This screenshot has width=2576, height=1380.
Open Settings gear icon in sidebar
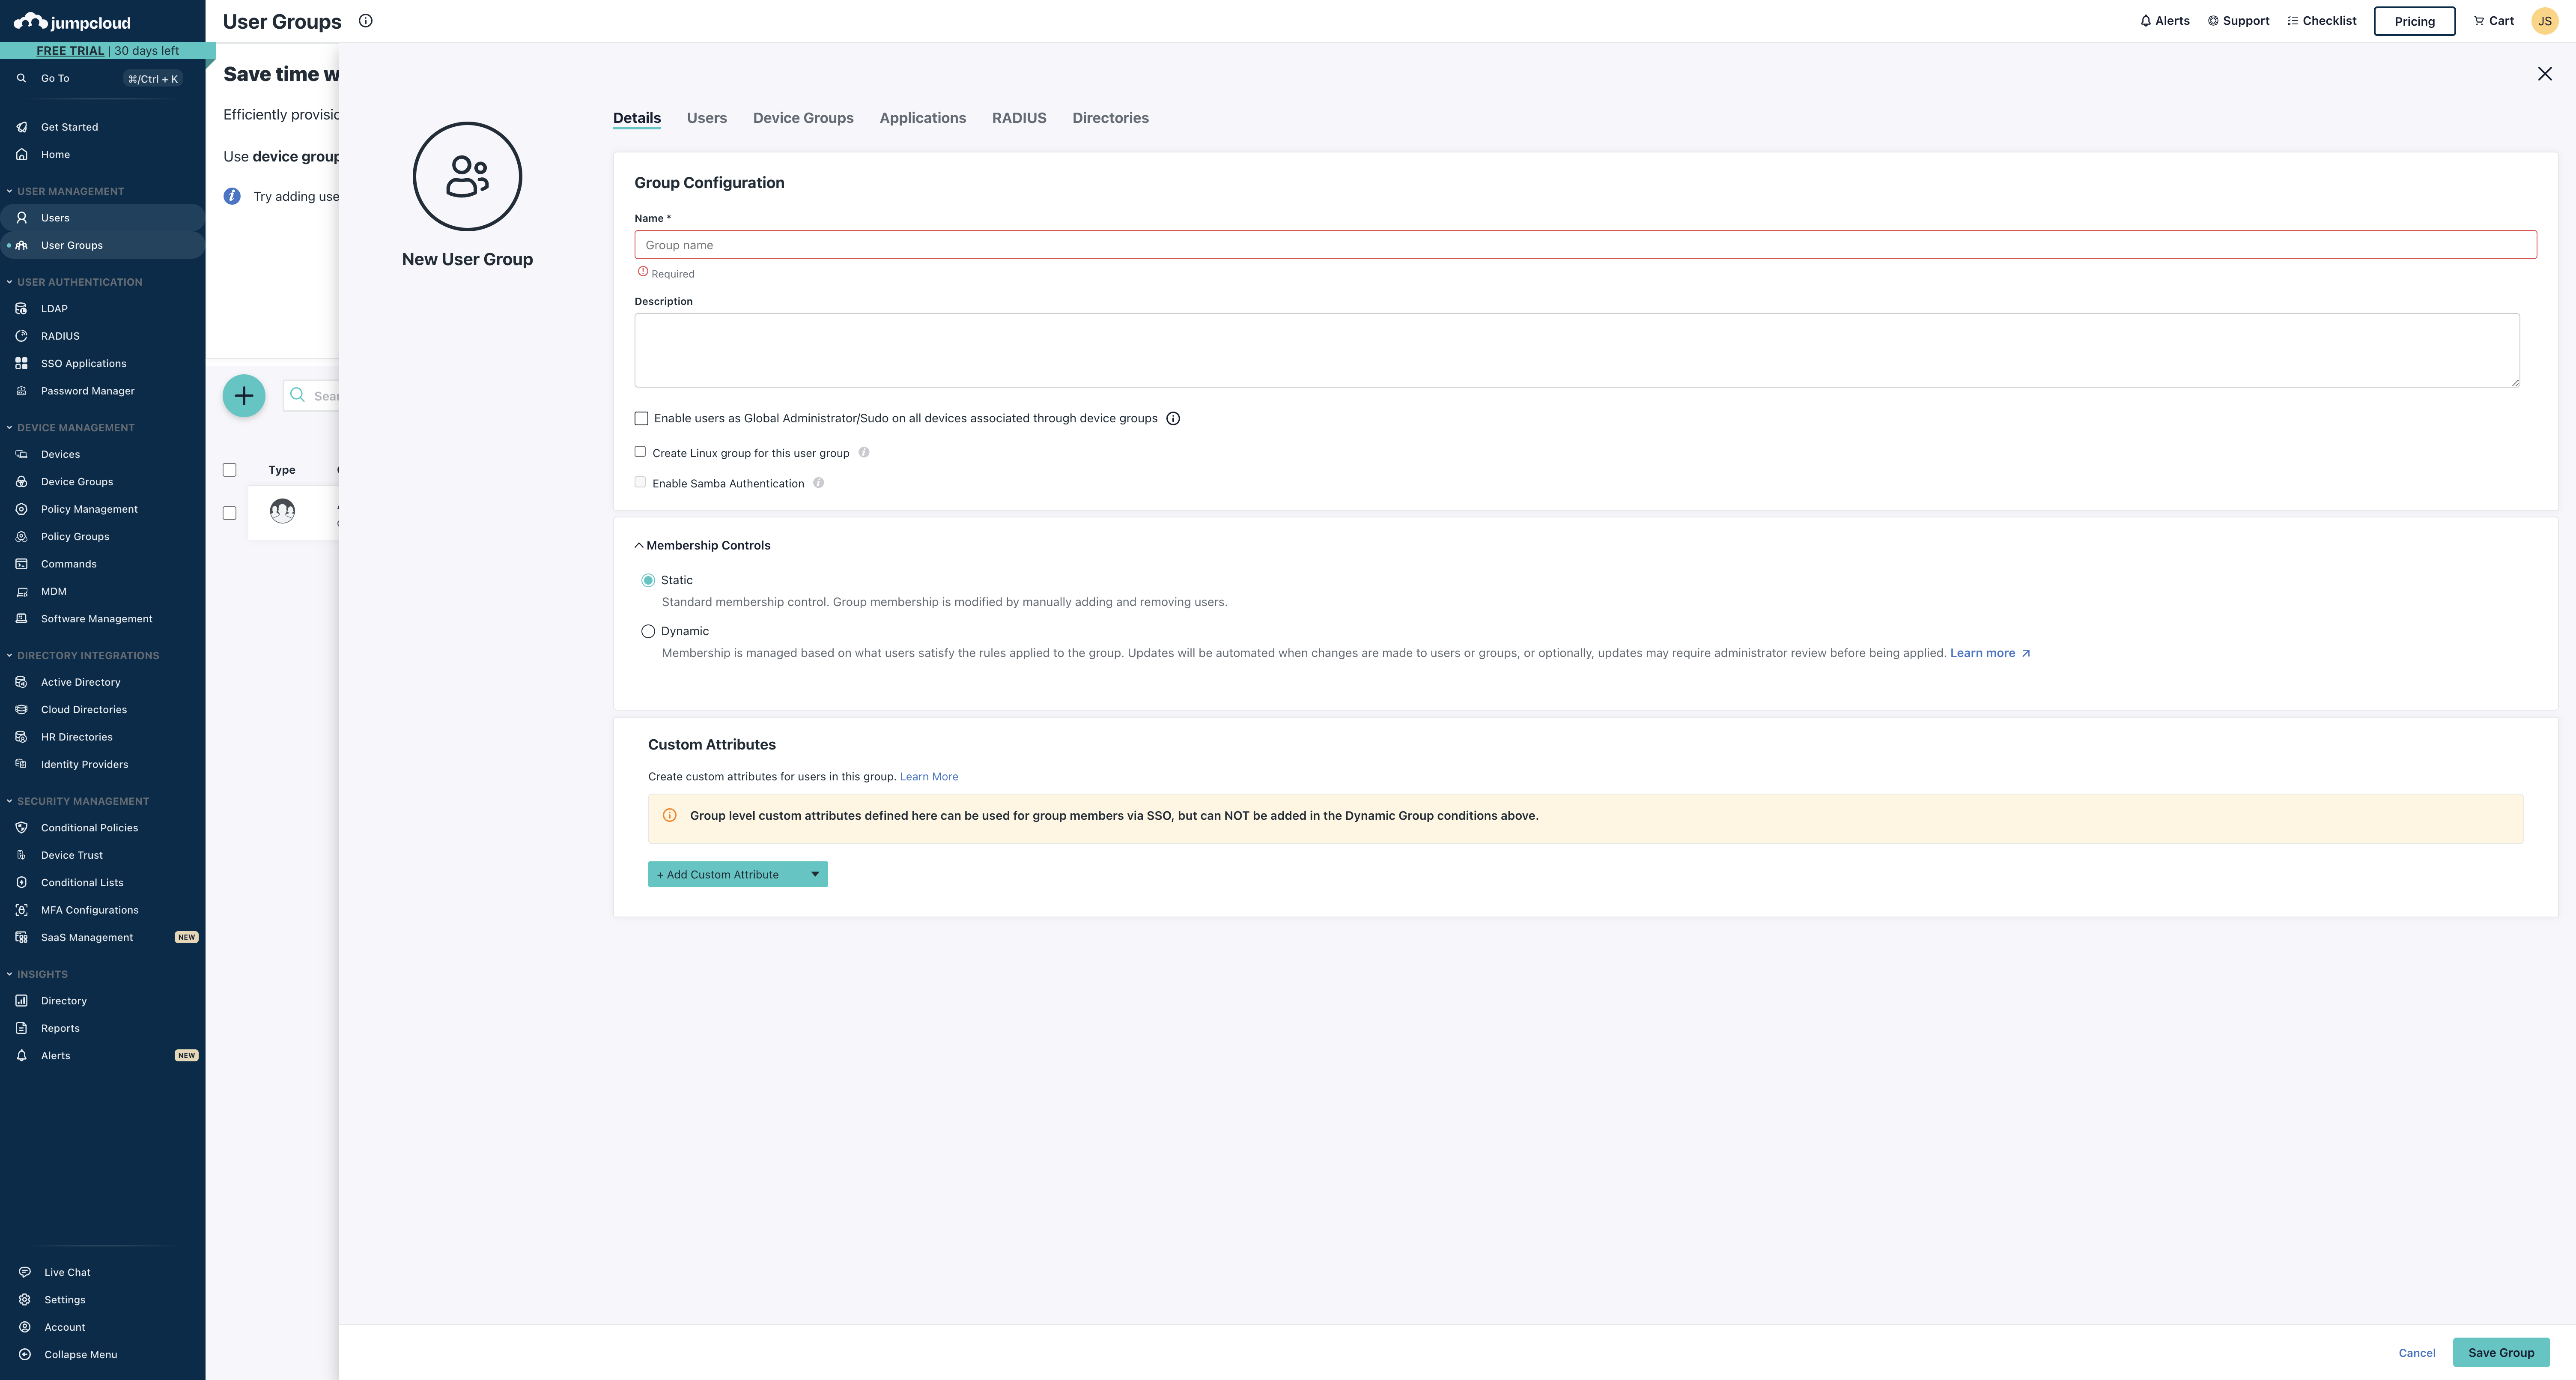(24, 1299)
